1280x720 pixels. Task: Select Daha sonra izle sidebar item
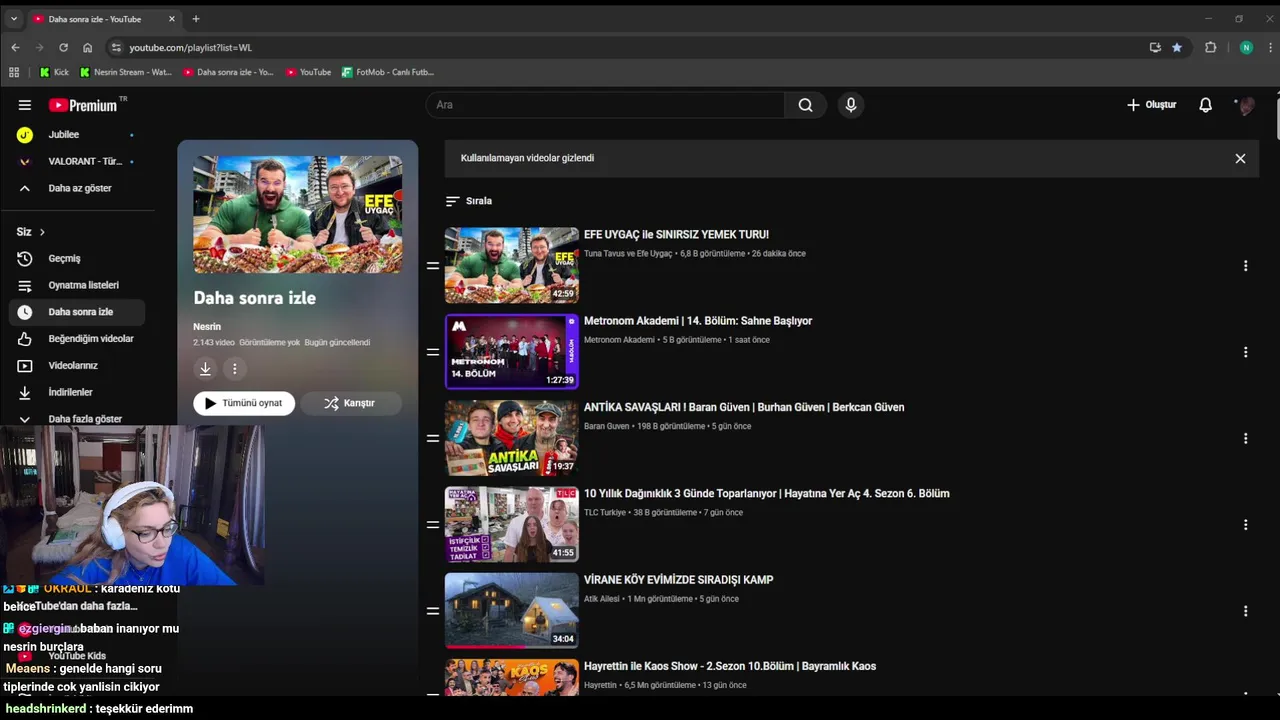(77, 312)
